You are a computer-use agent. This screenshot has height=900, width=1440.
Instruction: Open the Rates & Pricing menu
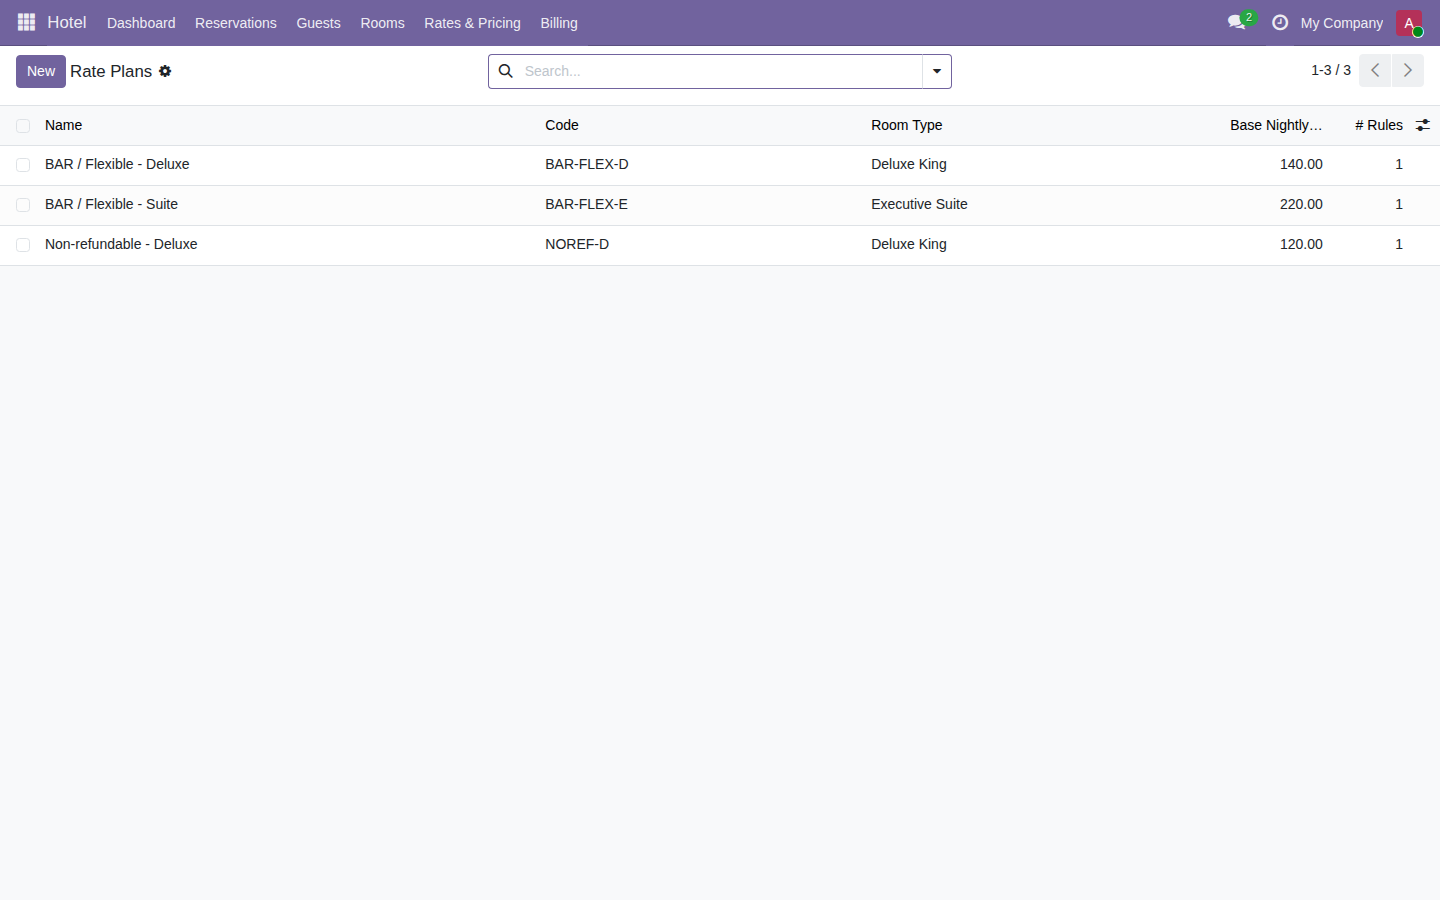tap(472, 23)
